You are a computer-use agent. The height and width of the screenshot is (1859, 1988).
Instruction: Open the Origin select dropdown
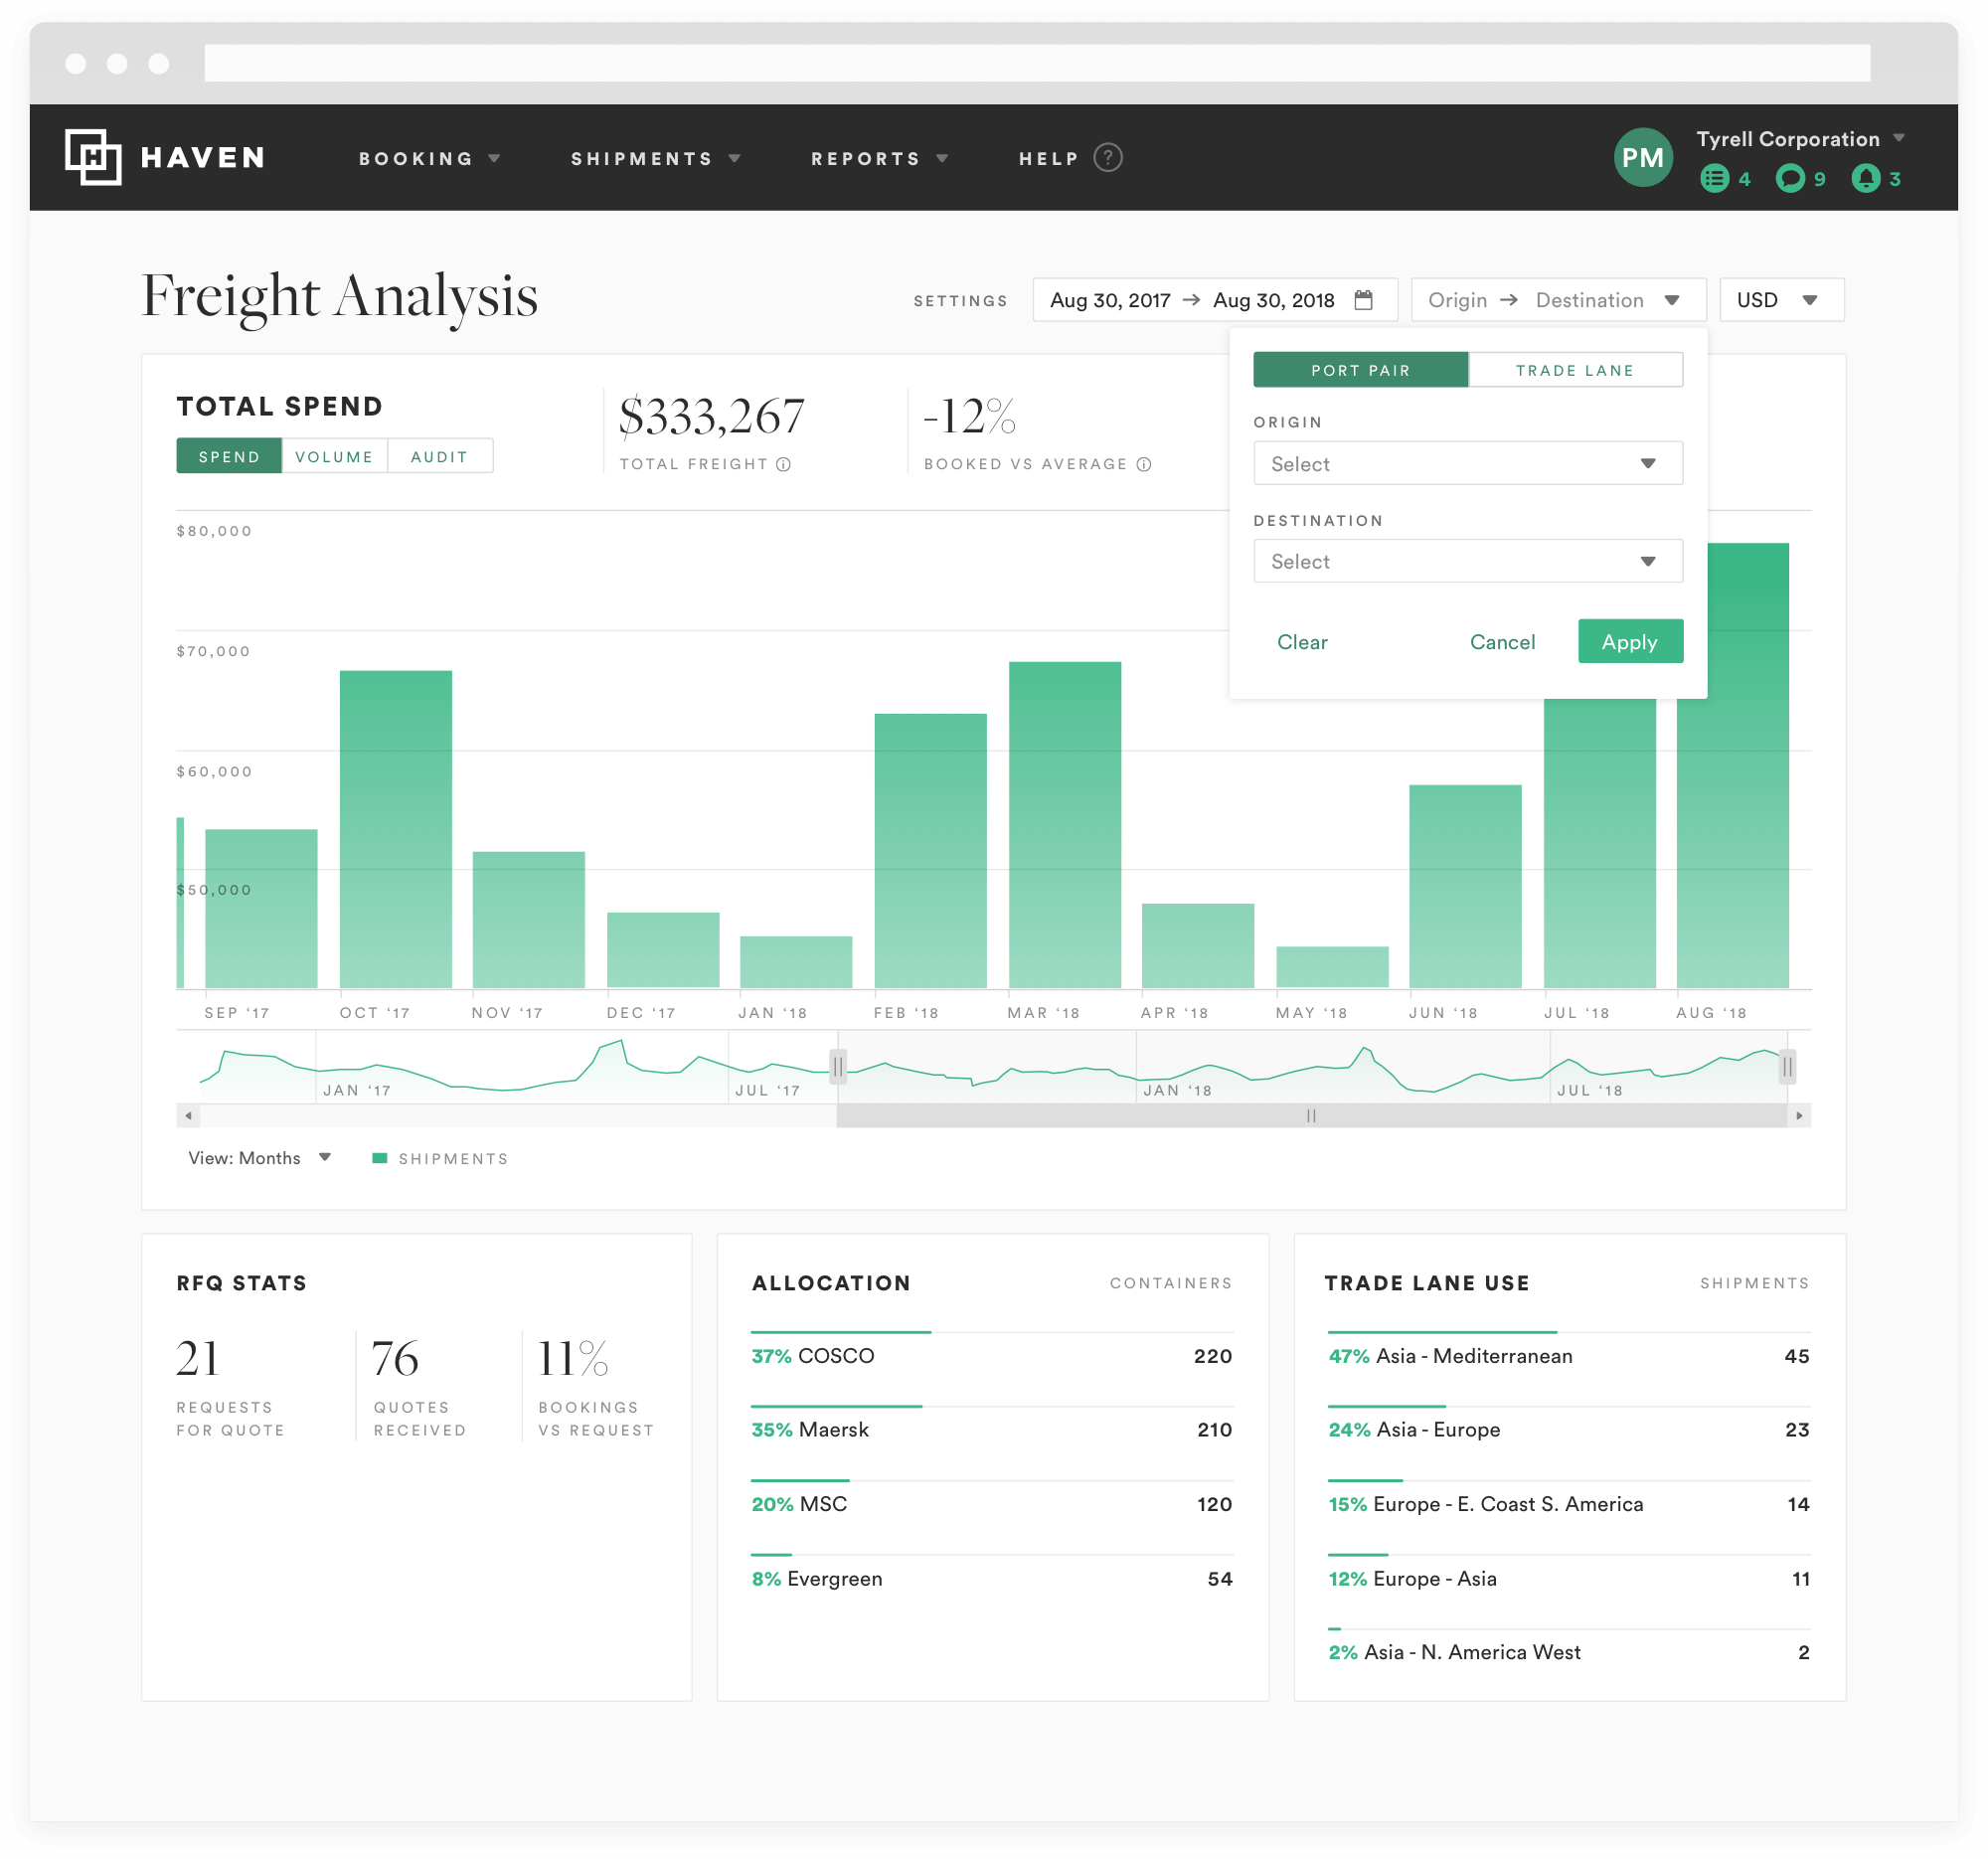click(1468, 464)
